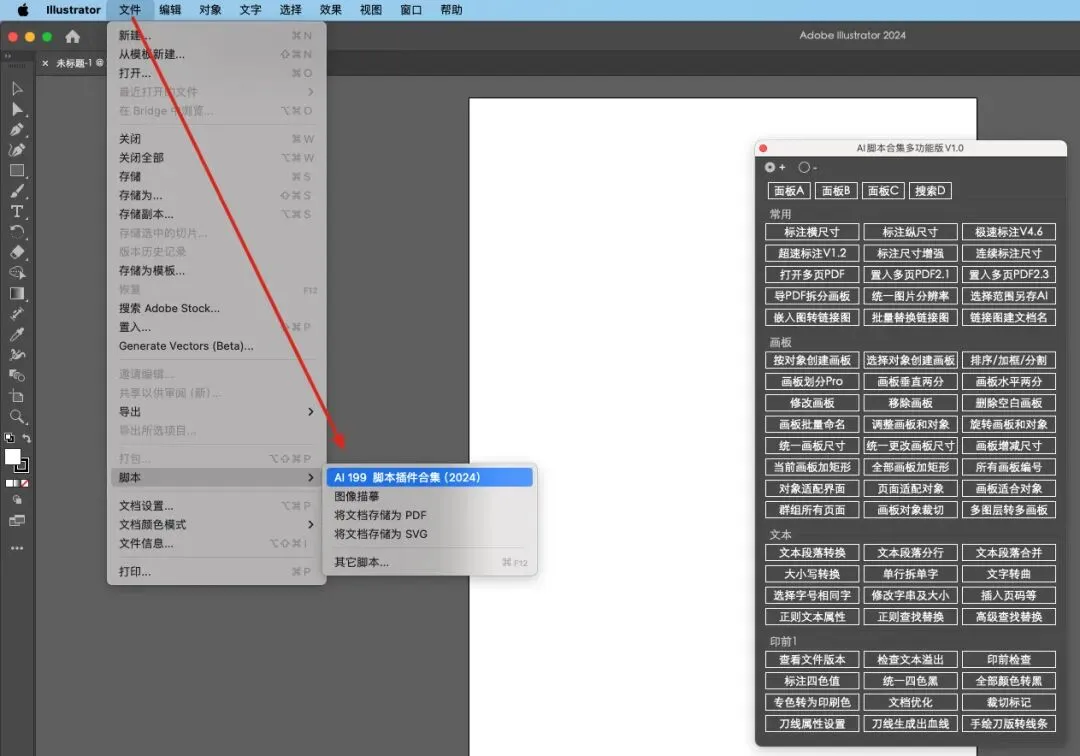Click 画板批量命名 button
The height and width of the screenshot is (756, 1080).
pos(812,424)
